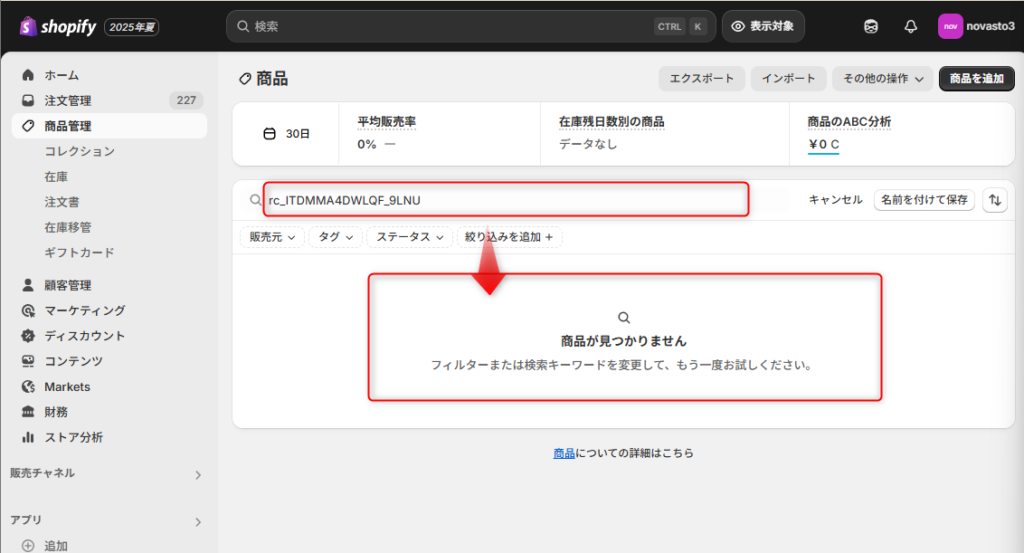Image resolution: width=1024 pixels, height=553 pixels.
Task: Open the 商品のABC分析 metric card
Action: coord(901,133)
